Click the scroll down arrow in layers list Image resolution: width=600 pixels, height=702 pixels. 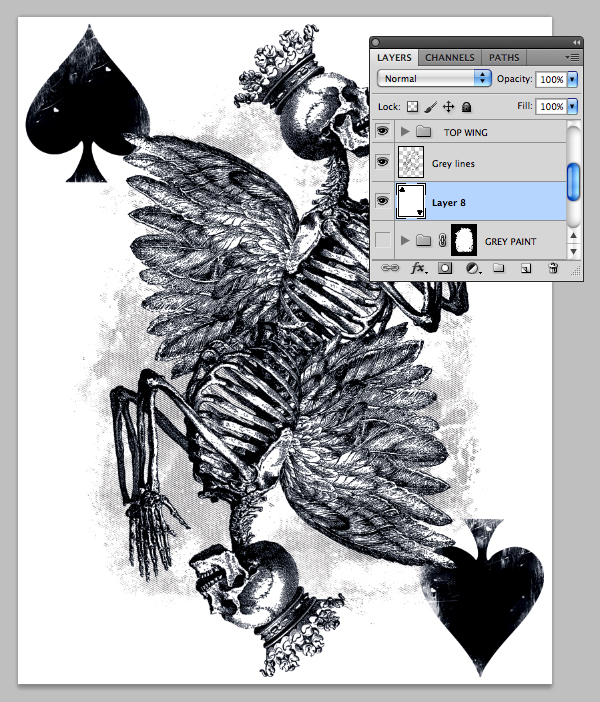574,251
